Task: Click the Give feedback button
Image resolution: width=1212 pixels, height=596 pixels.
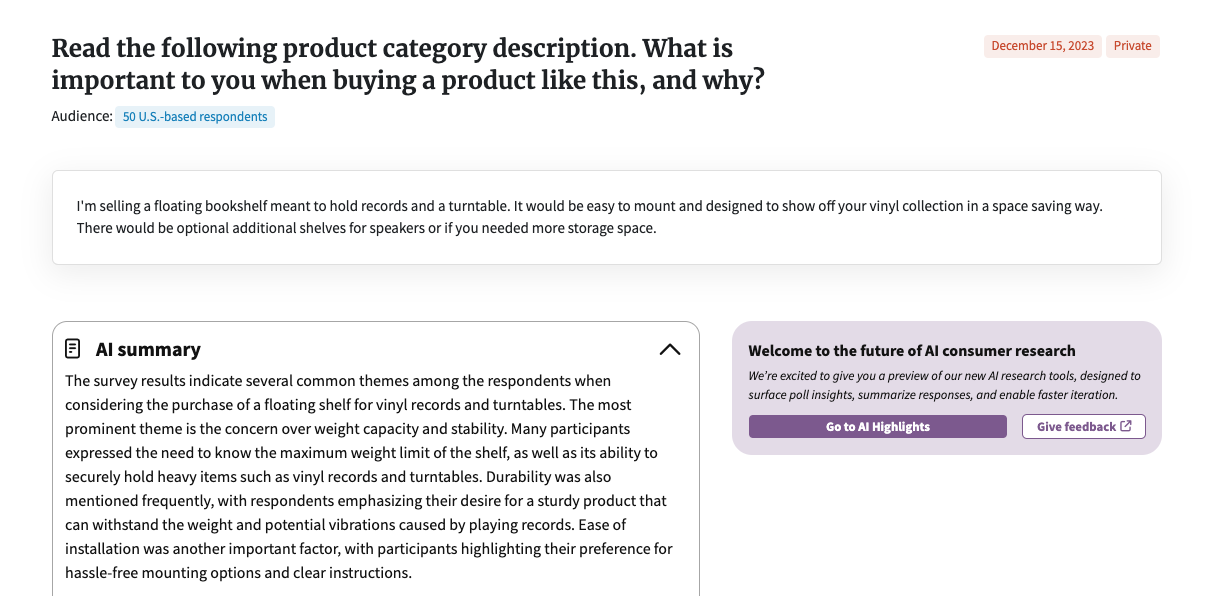Action: click(x=1083, y=426)
